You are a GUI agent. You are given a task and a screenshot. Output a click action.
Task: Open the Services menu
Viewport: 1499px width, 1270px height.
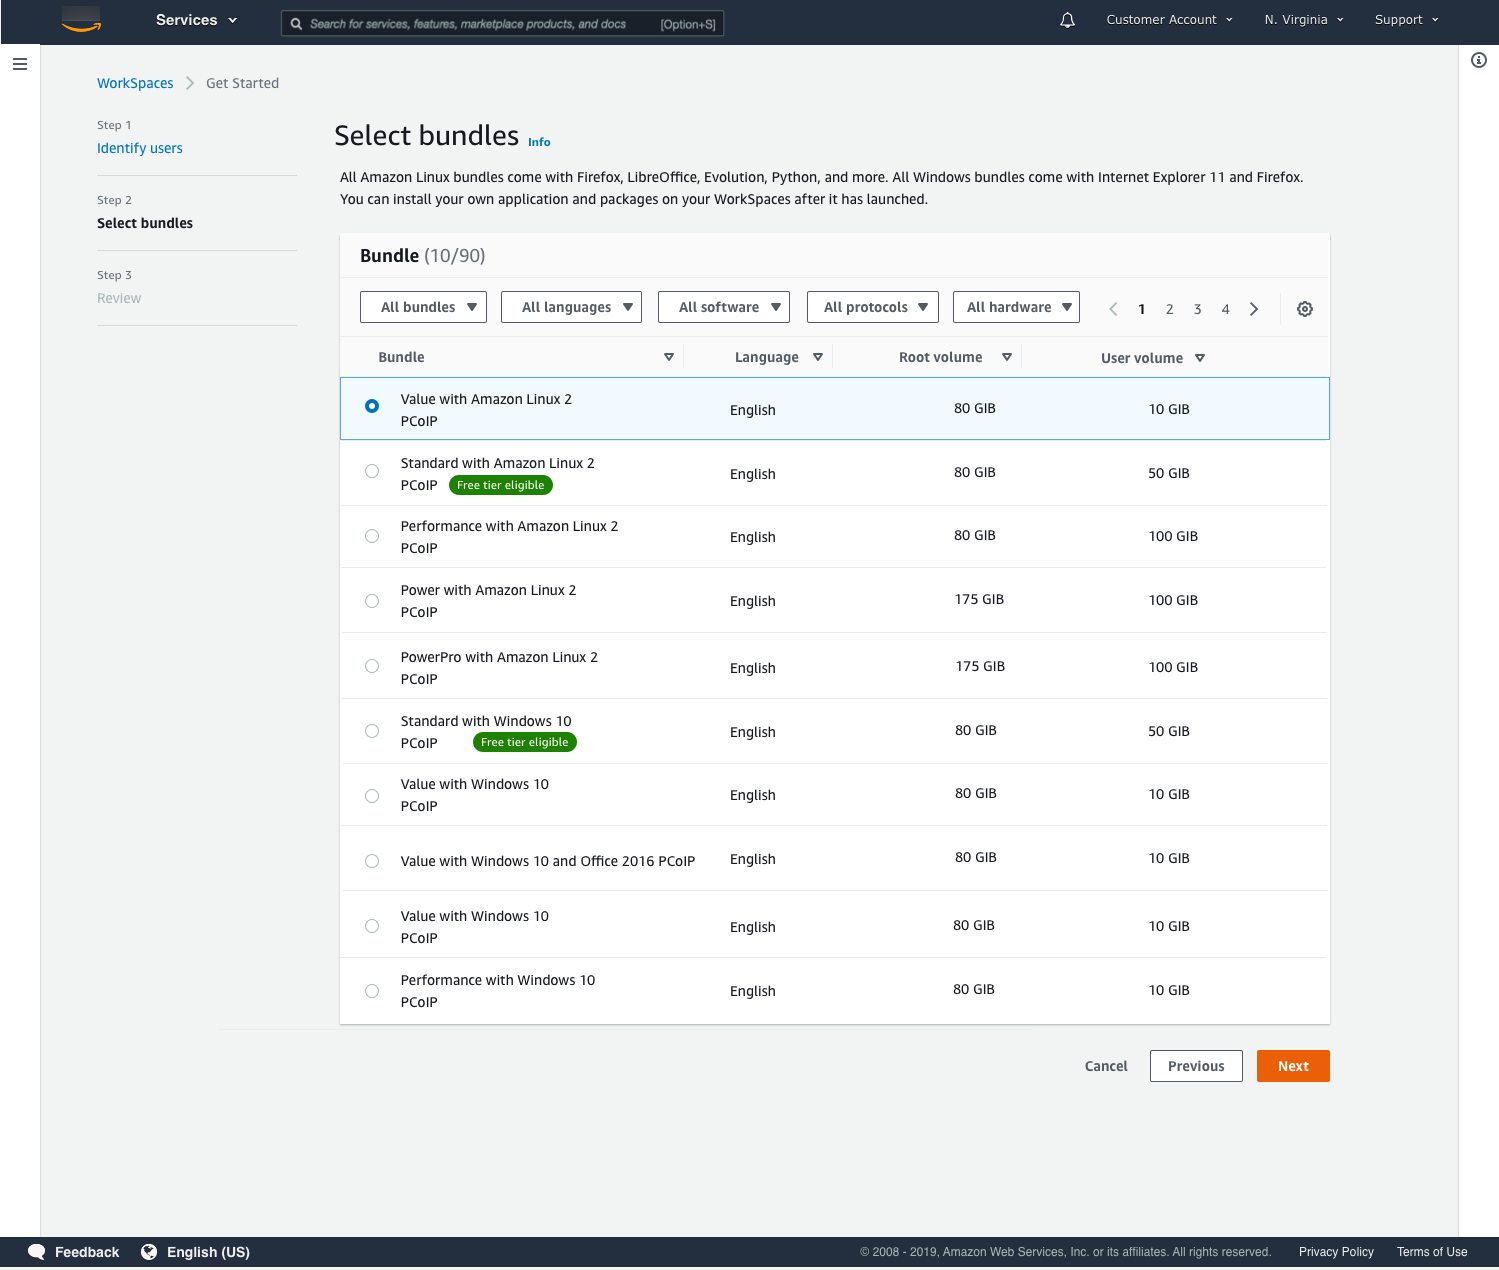195,19
